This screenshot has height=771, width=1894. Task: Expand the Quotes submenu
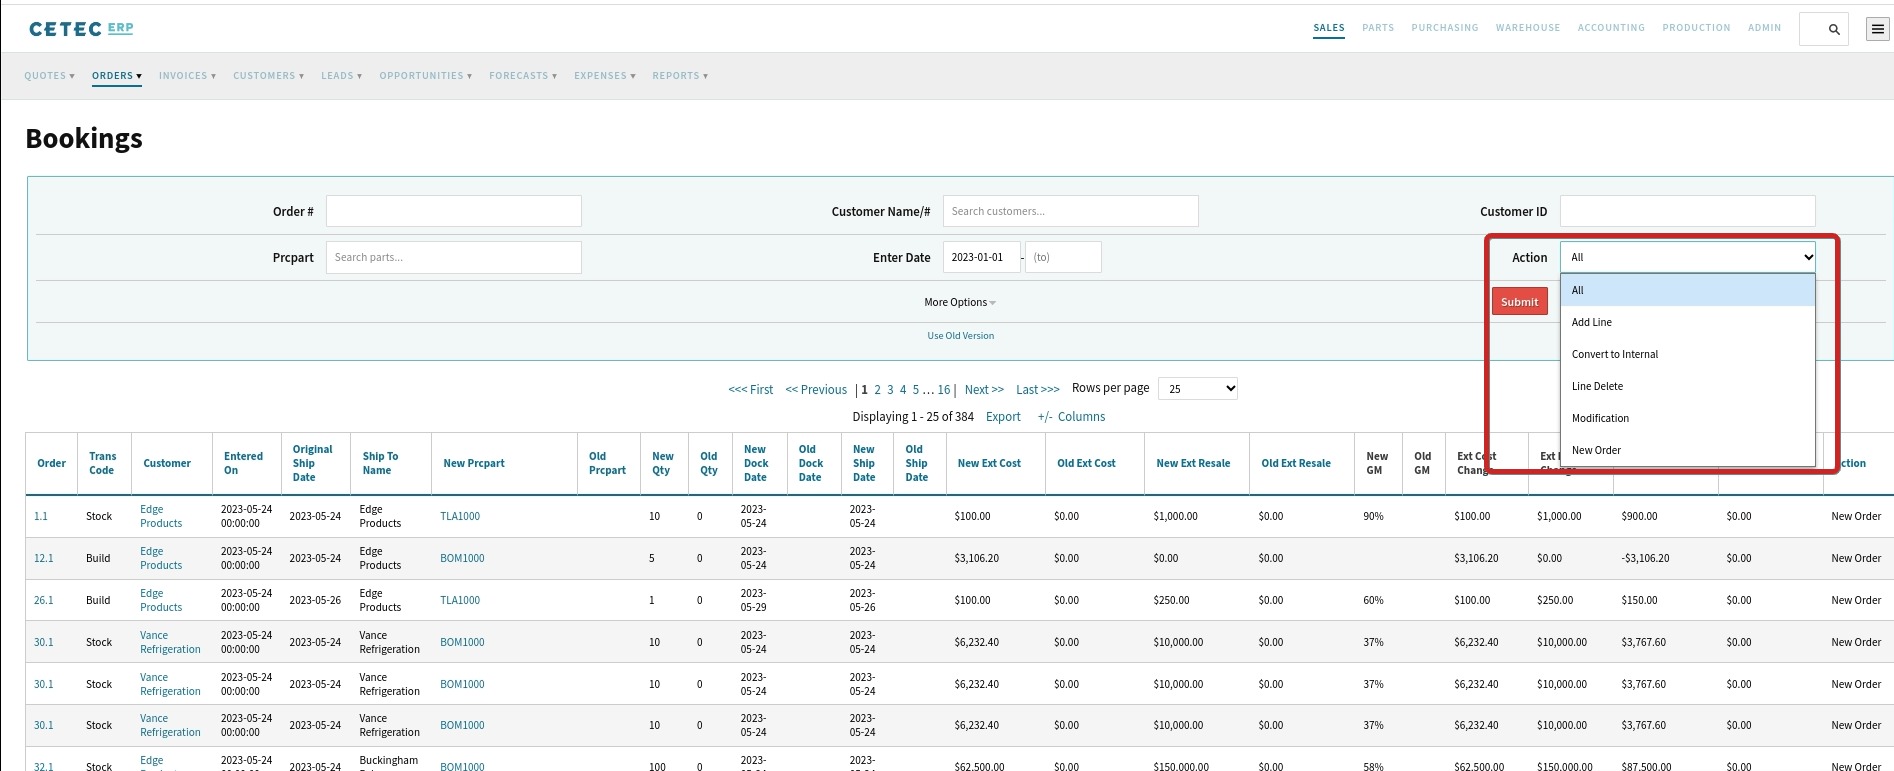click(x=50, y=76)
